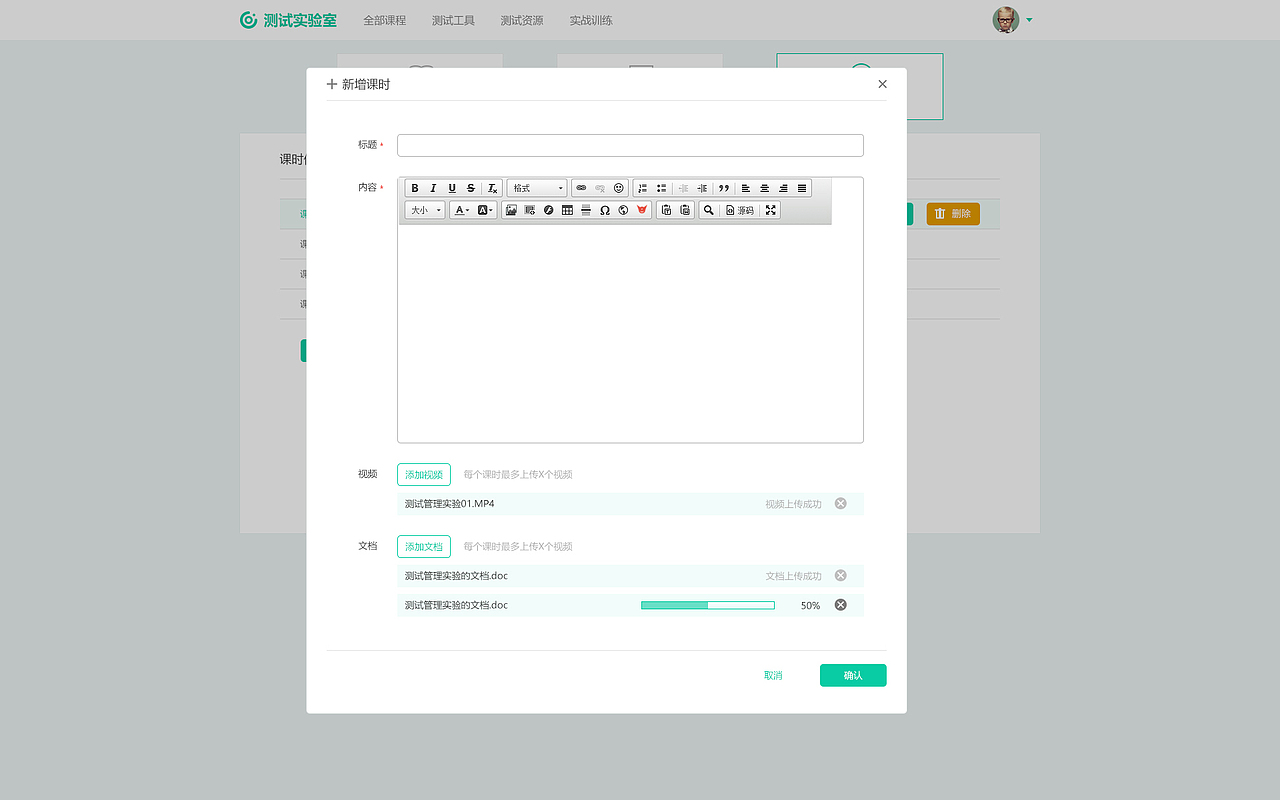1280x800 pixels.
Task: Click the 文档上传成功 status text
Action: 793,576
